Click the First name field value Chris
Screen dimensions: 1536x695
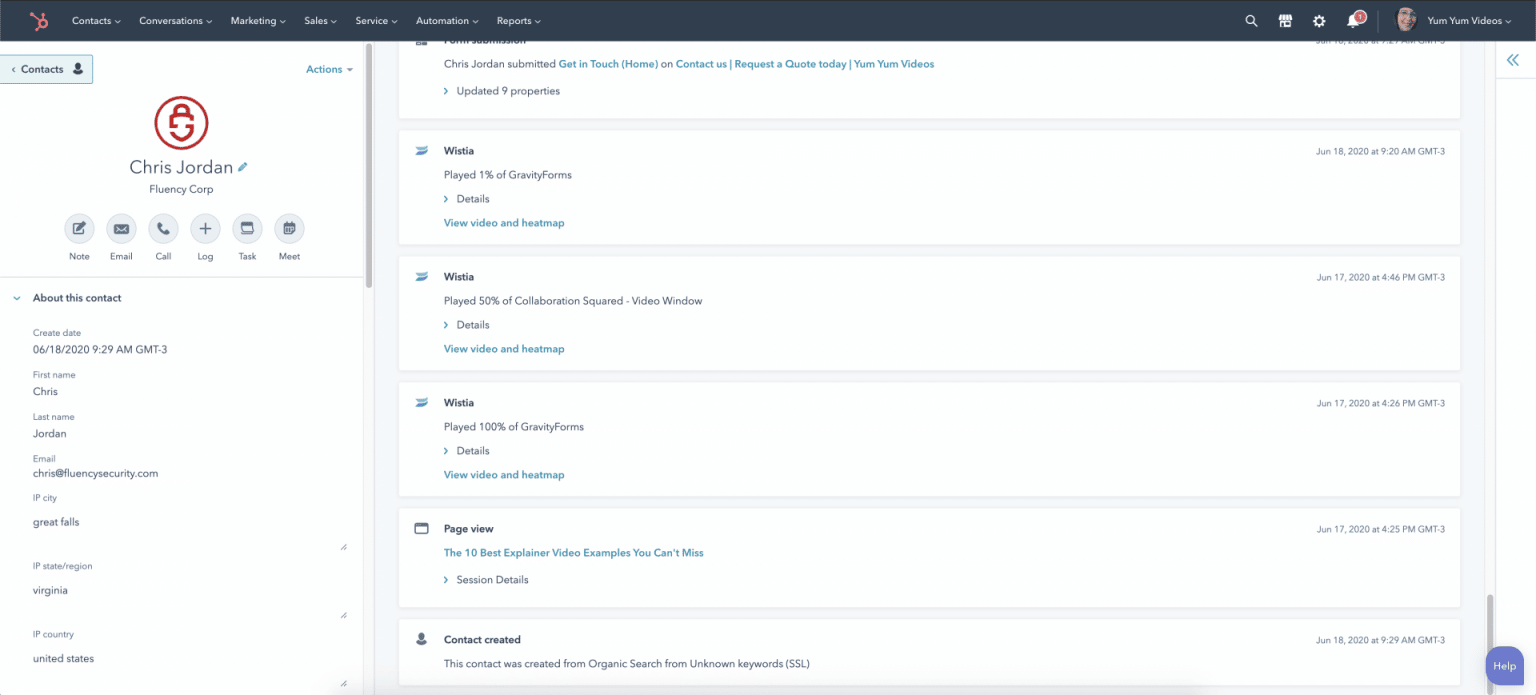click(x=46, y=392)
